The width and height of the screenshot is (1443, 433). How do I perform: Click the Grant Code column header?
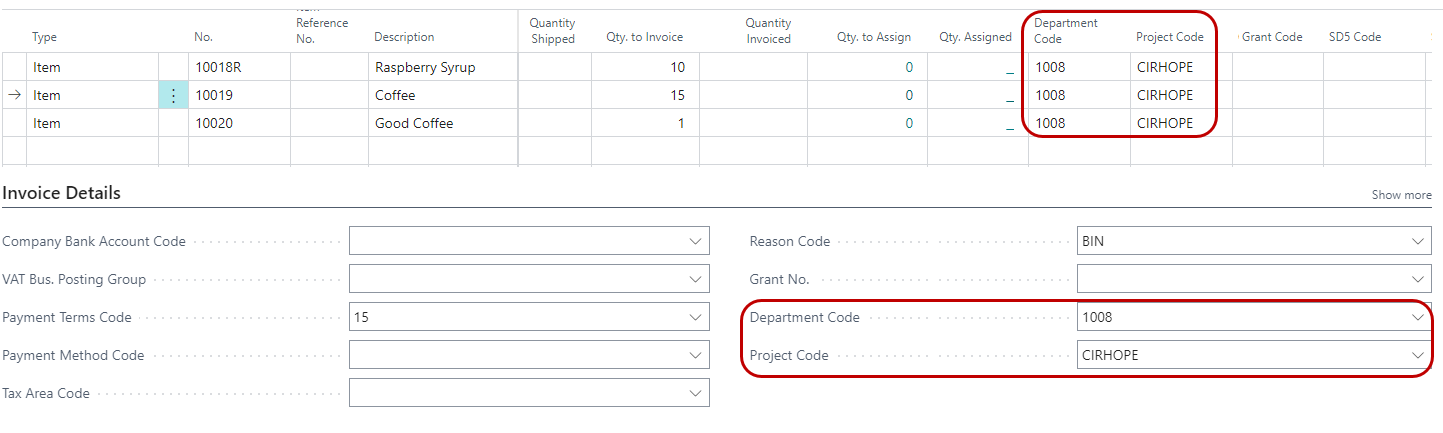(1272, 37)
